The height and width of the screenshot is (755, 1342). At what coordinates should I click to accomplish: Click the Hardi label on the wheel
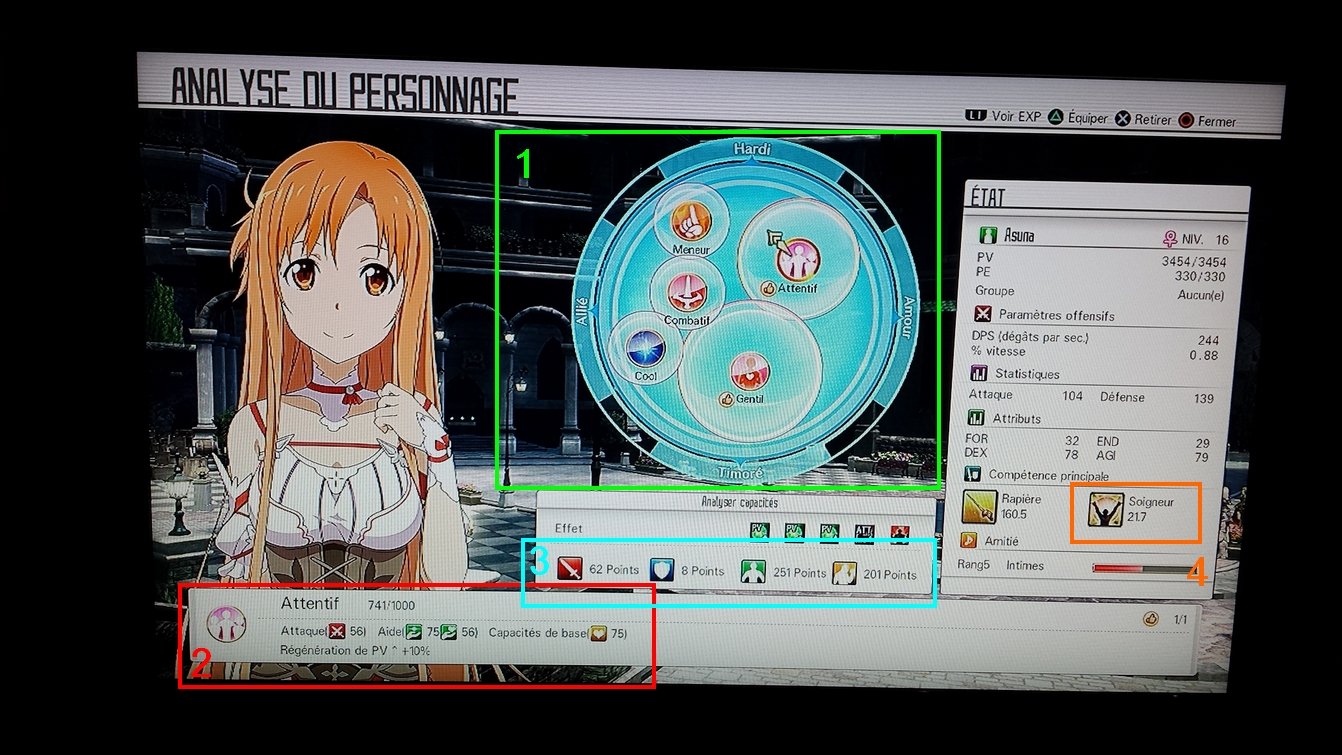pos(752,149)
